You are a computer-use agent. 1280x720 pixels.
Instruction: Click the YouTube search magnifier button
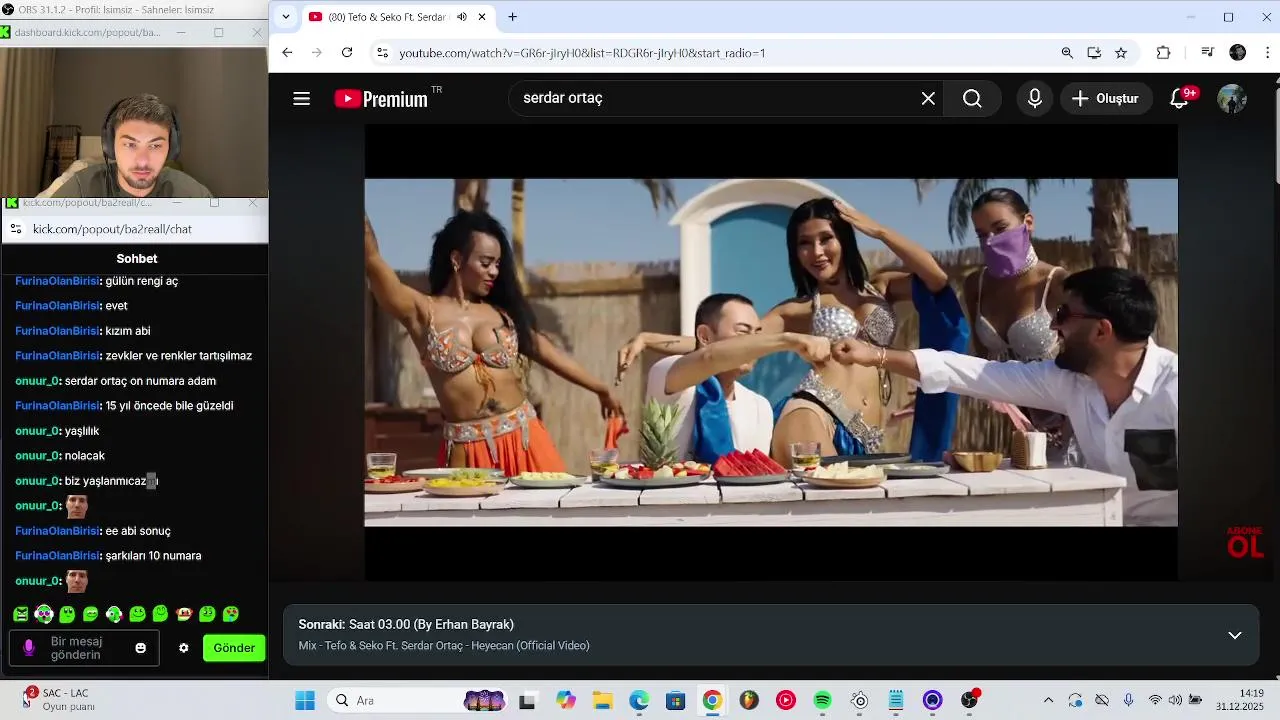[x=972, y=98]
